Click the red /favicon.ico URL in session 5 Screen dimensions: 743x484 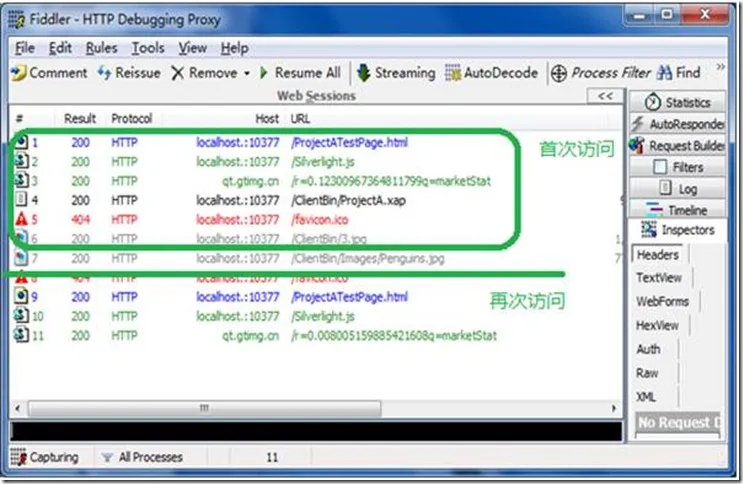pos(319,220)
